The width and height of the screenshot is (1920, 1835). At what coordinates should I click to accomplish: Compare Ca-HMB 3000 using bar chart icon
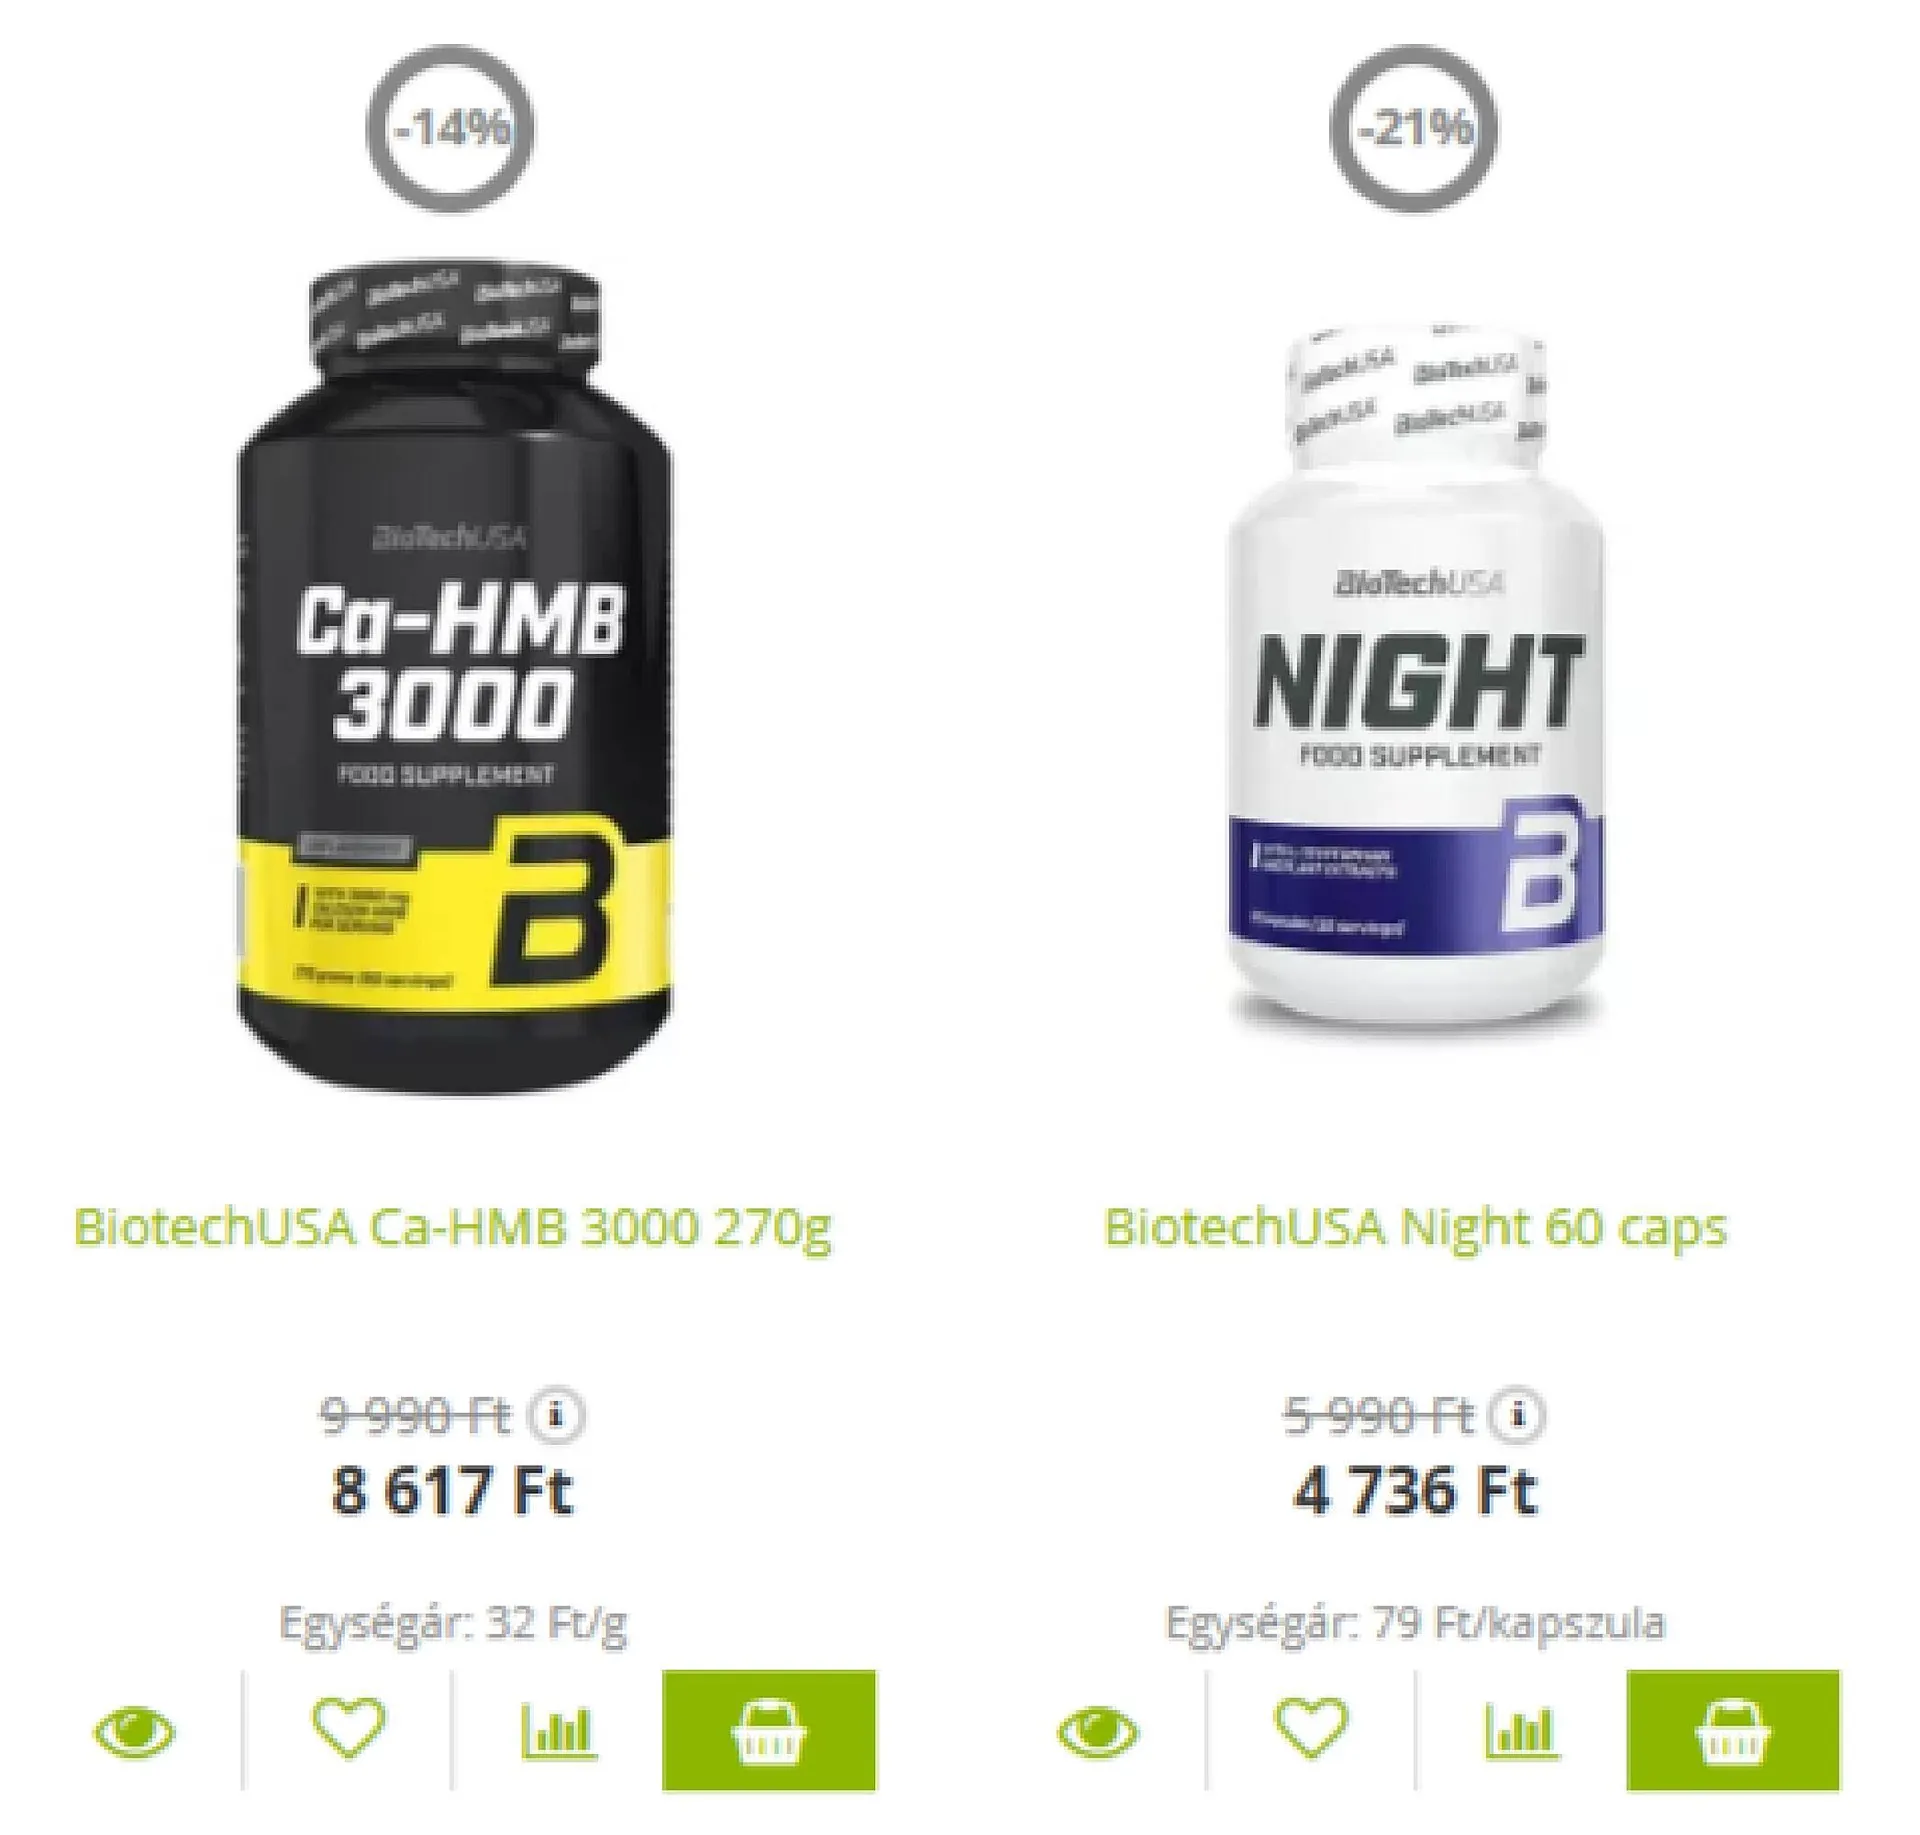tap(558, 1731)
